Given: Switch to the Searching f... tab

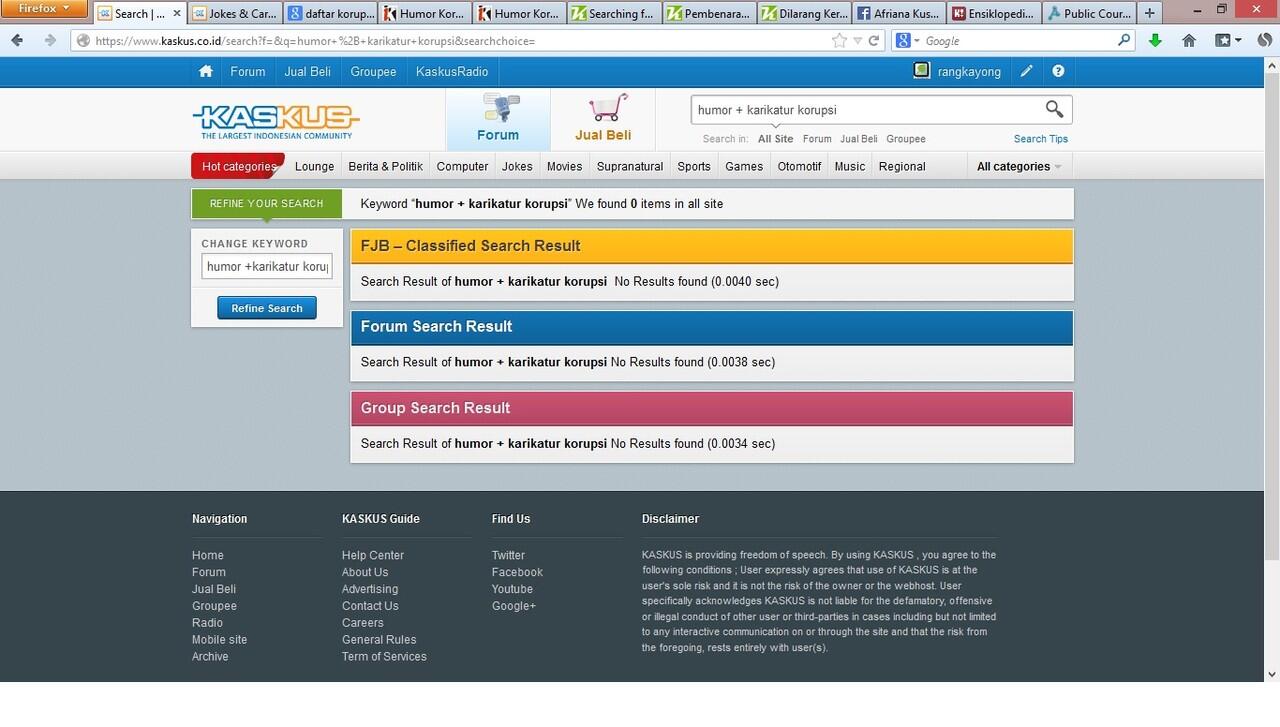Looking at the screenshot, I should click(x=615, y=13).
